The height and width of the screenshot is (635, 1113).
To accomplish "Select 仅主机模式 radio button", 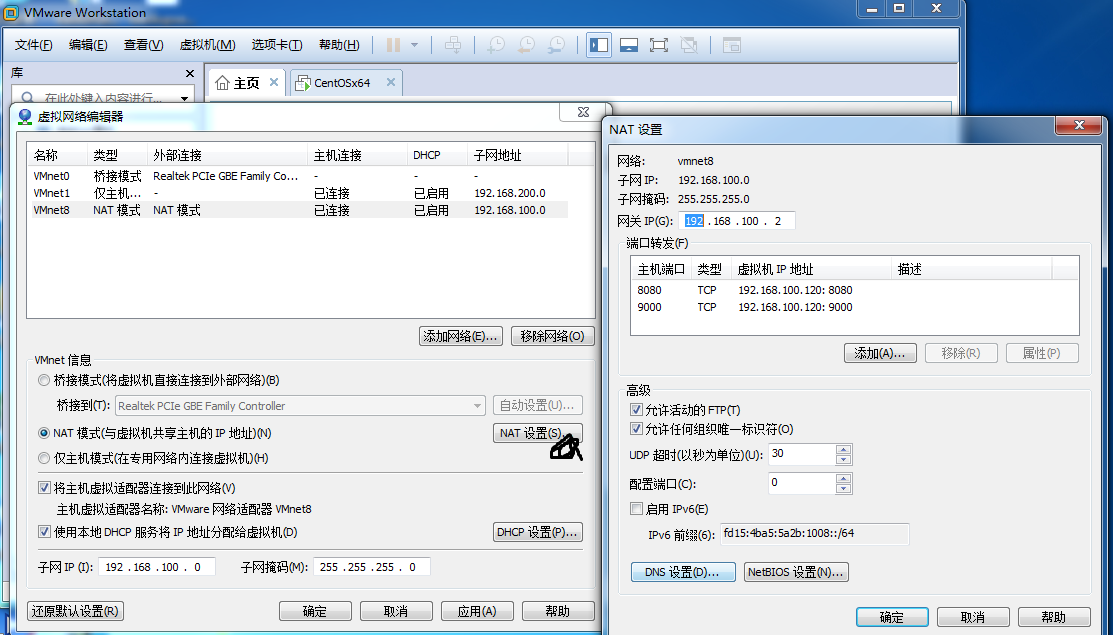I will 44,458.
